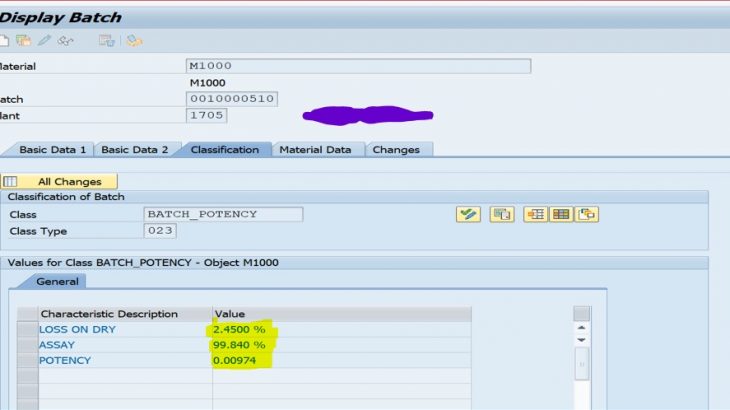Click the glasses Display icon in toolbar

[66, 40]
